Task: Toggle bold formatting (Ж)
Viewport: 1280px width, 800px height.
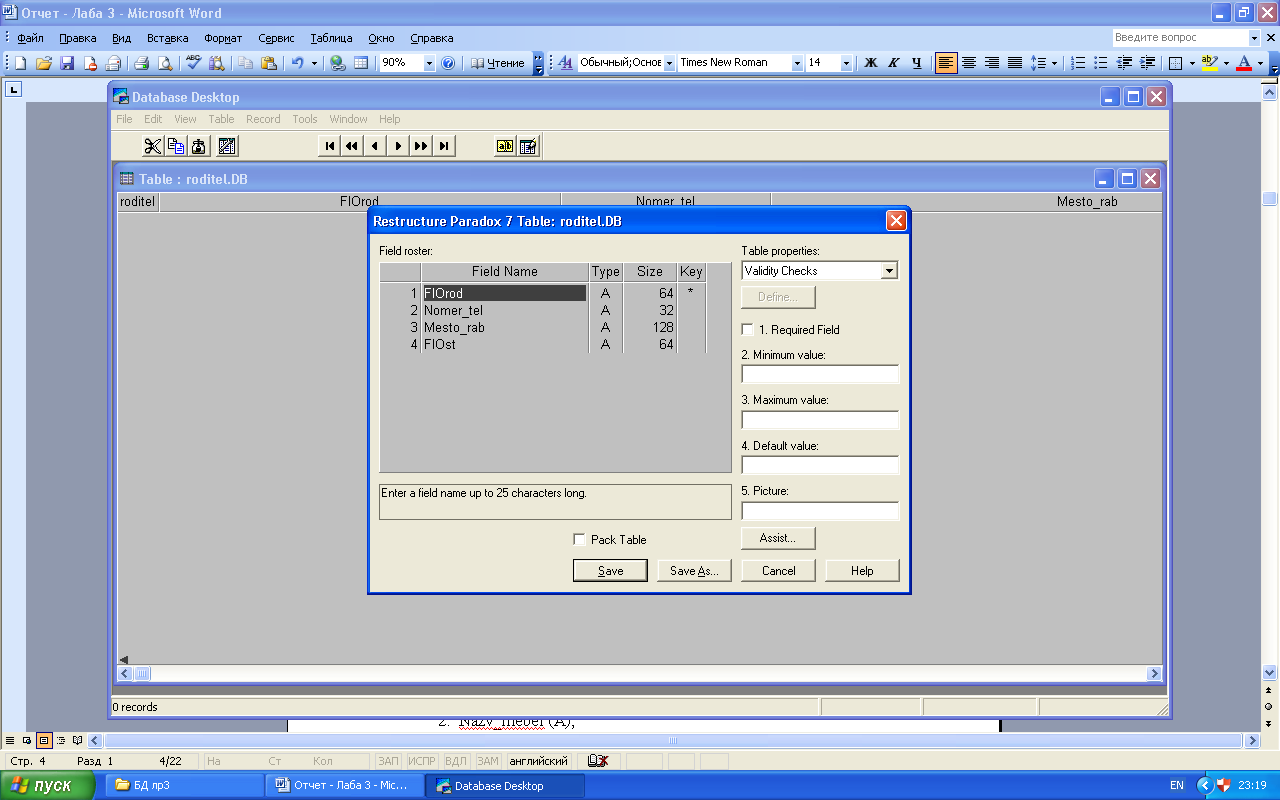Action: (870, 63)
